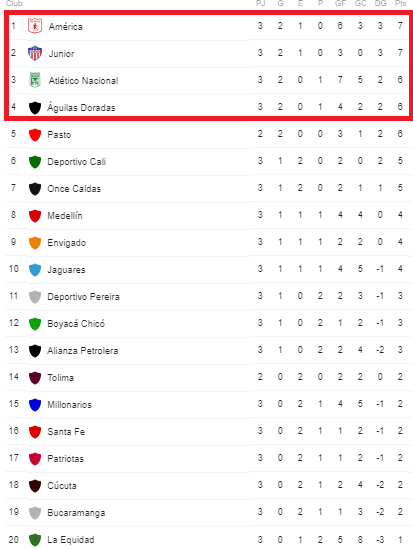Click the Junior club crest icon
The height and width of the screenshot is (549, 413).
tap(35, 53)
